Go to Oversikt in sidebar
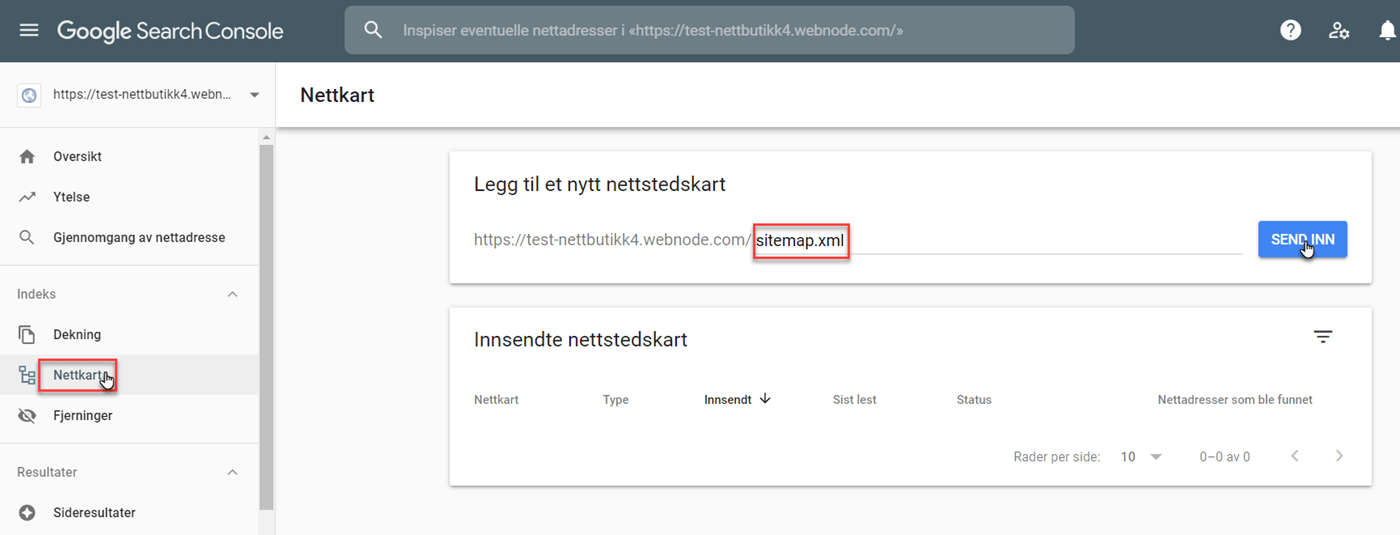This screenshot has height=535, width=1400. pos(77,157)
